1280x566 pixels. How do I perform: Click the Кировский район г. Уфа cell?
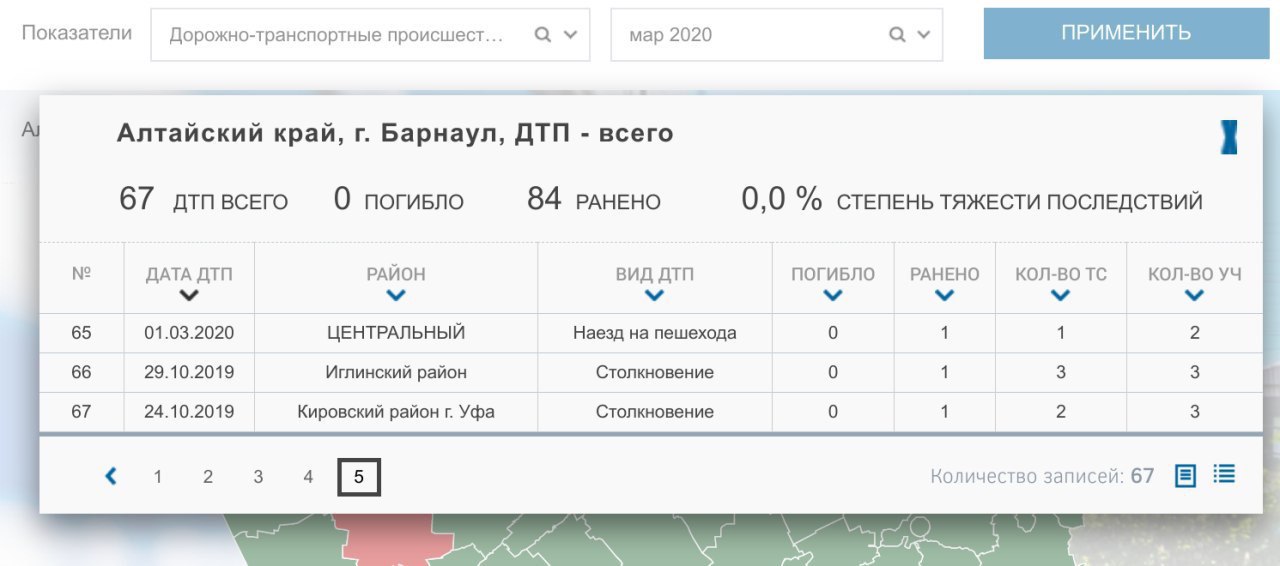tap(396, 412)
